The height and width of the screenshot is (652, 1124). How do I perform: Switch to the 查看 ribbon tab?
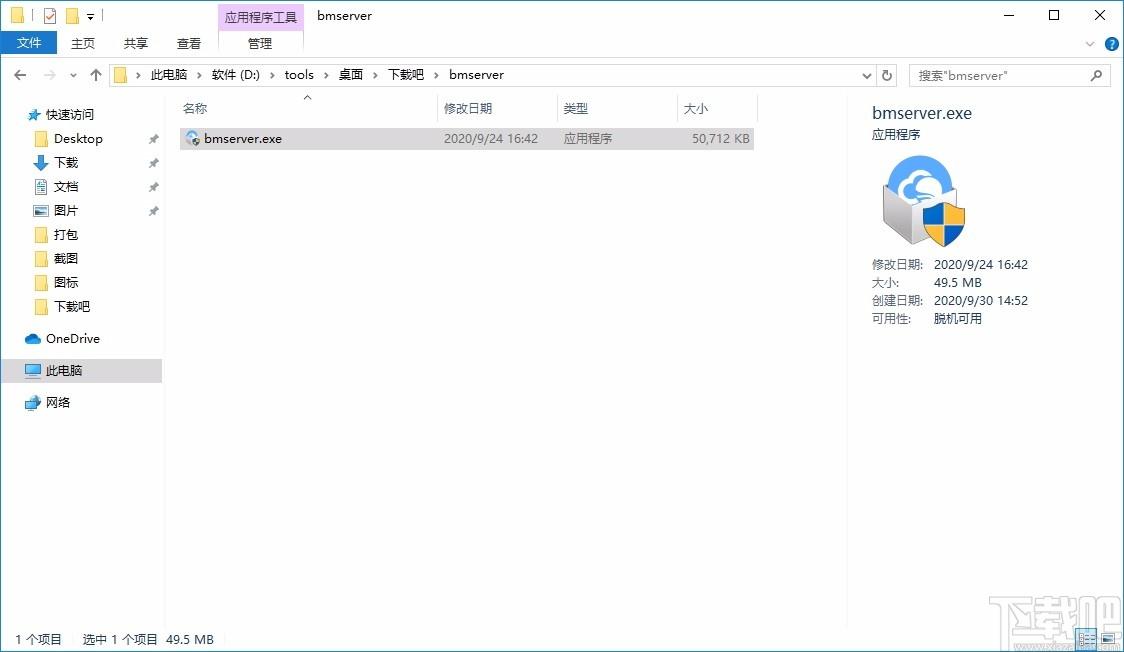(189, 43)
